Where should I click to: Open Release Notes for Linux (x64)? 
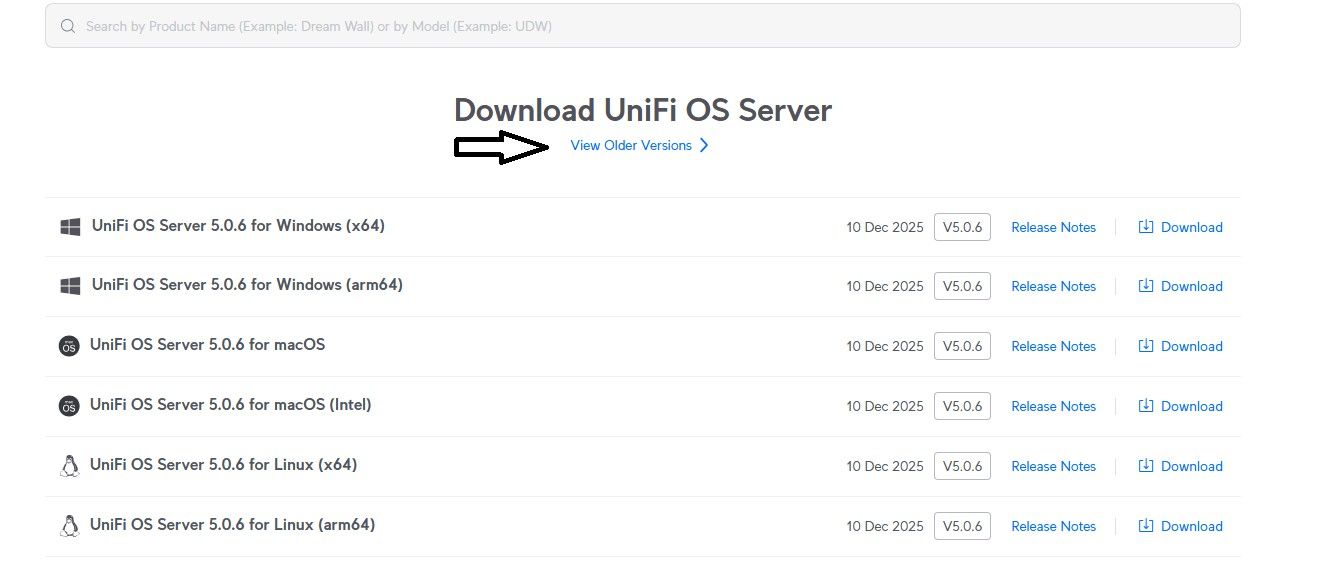[x=1053, y=466]
